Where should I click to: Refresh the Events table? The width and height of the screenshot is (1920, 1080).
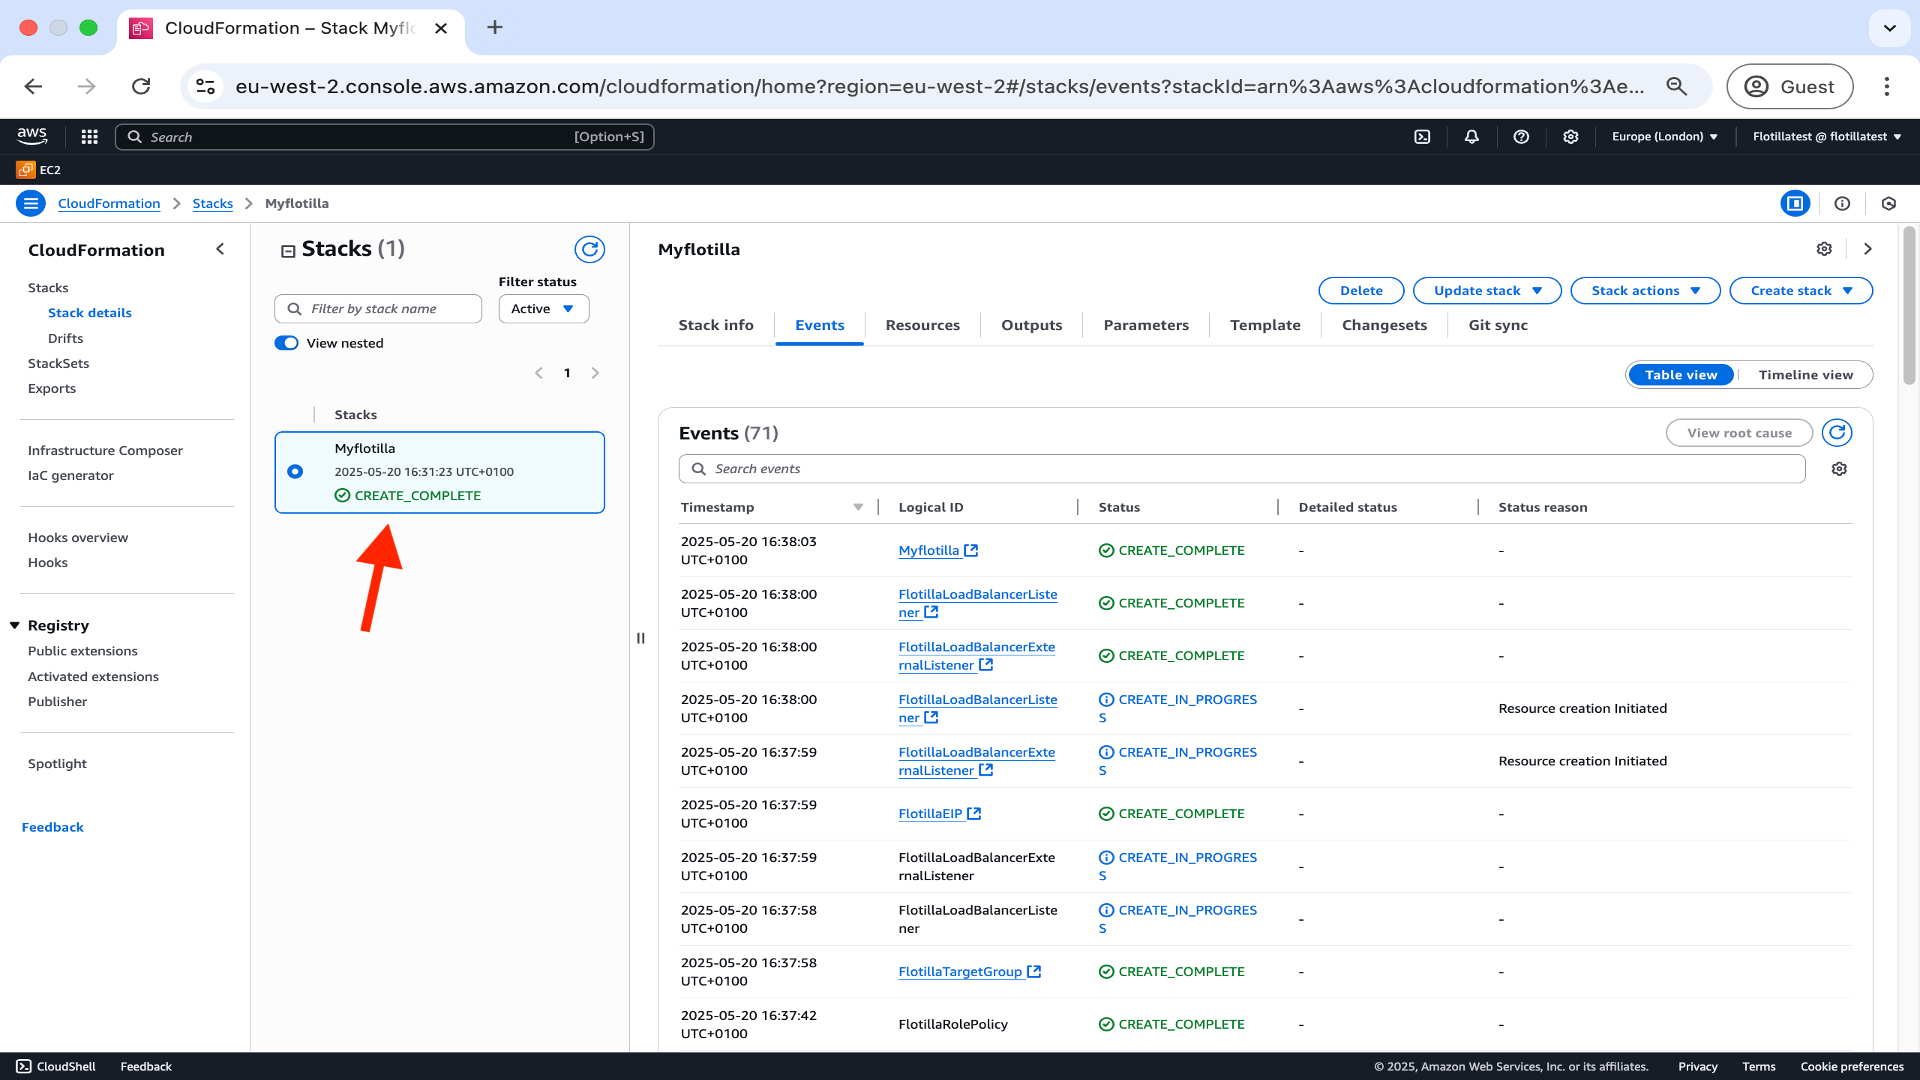1837,433
